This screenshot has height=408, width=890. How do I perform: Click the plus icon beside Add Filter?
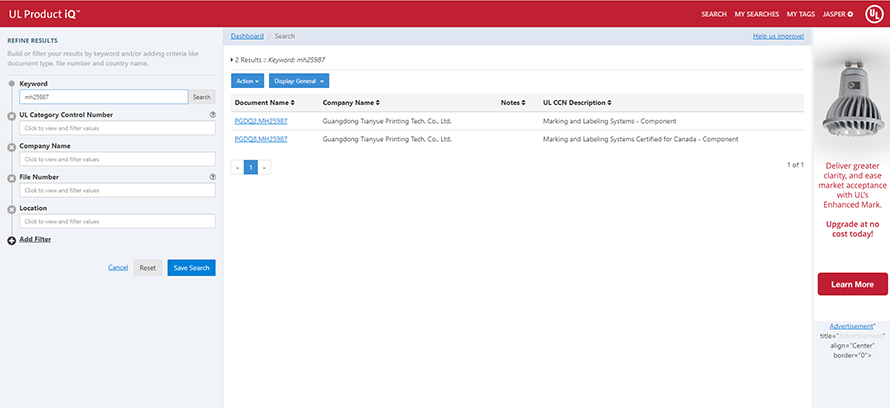(x=11, y=241)
